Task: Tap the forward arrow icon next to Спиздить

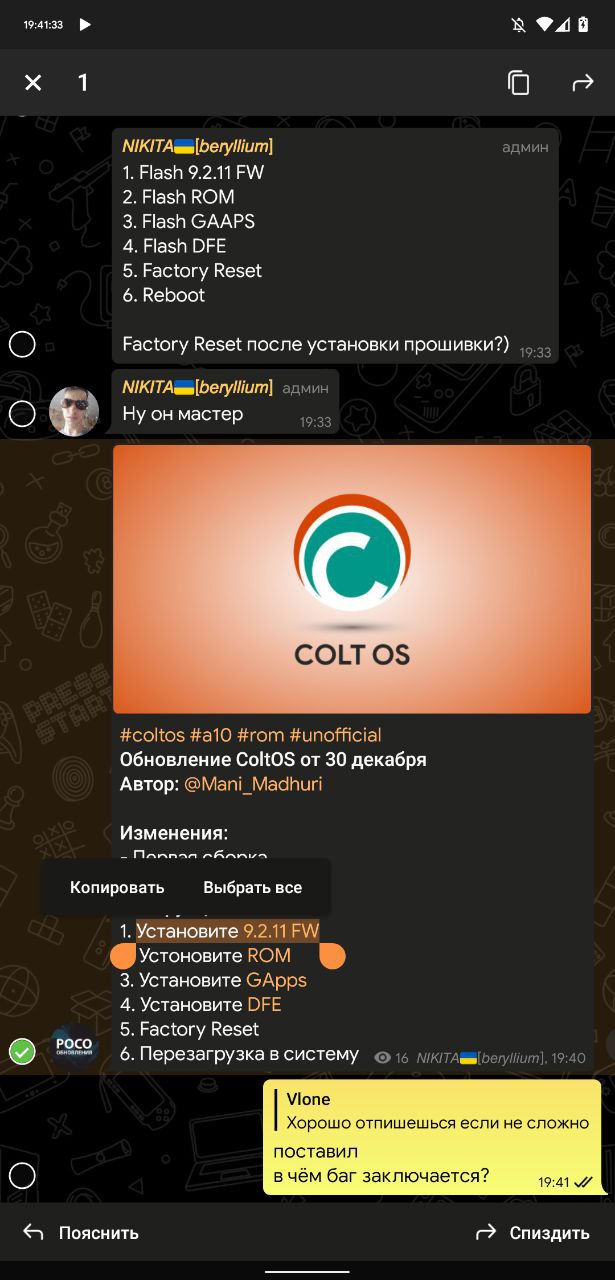Action: pyautogui.click(x=486, y=1232)
